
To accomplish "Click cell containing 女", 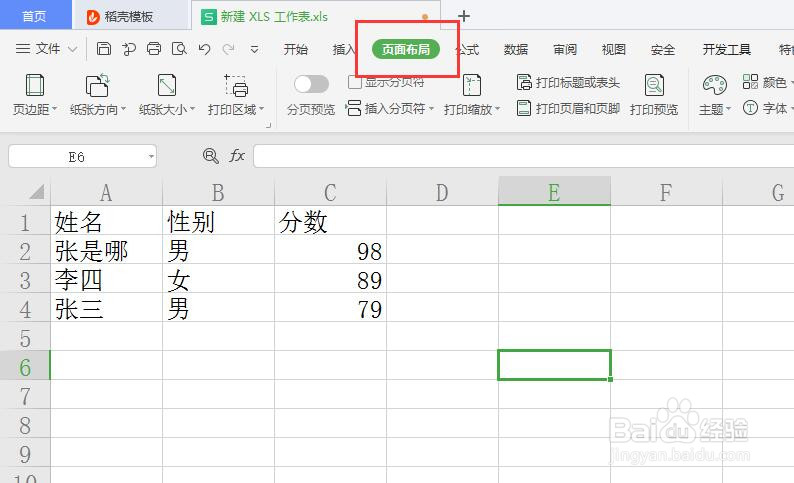I will pyautogui.click(x=218, y=278).
